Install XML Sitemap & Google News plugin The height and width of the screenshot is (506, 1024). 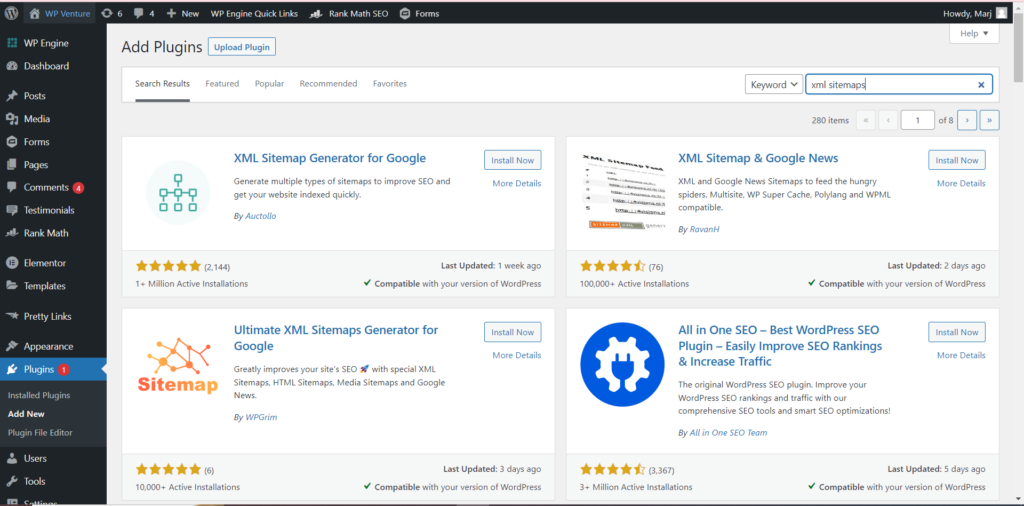957,160
